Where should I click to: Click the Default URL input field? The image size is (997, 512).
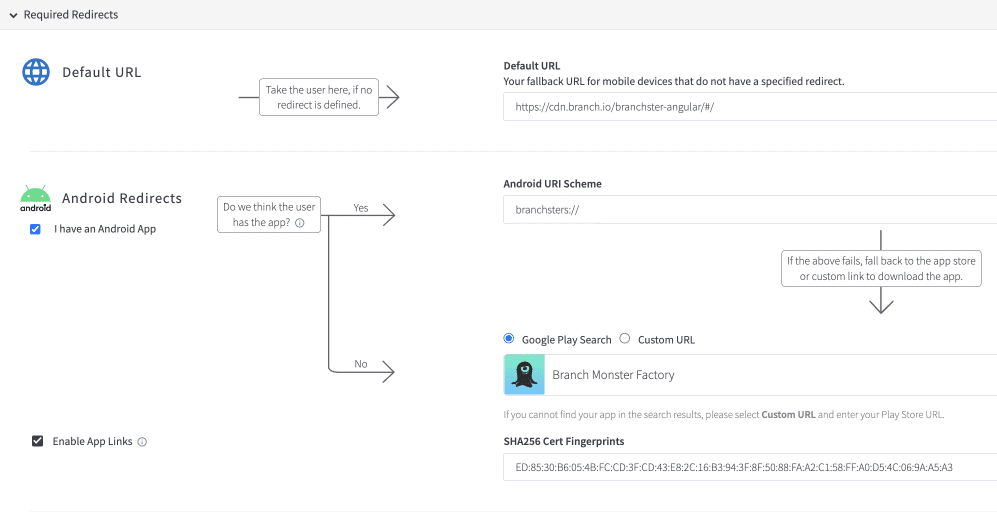point(750,106)
